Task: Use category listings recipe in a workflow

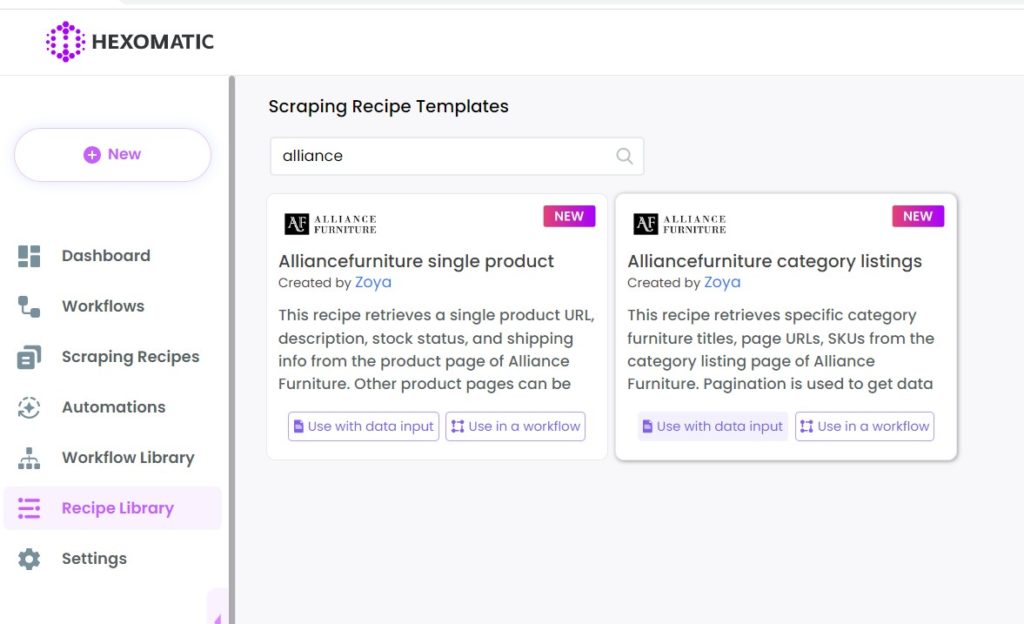Action: click(x=864, y=426)
